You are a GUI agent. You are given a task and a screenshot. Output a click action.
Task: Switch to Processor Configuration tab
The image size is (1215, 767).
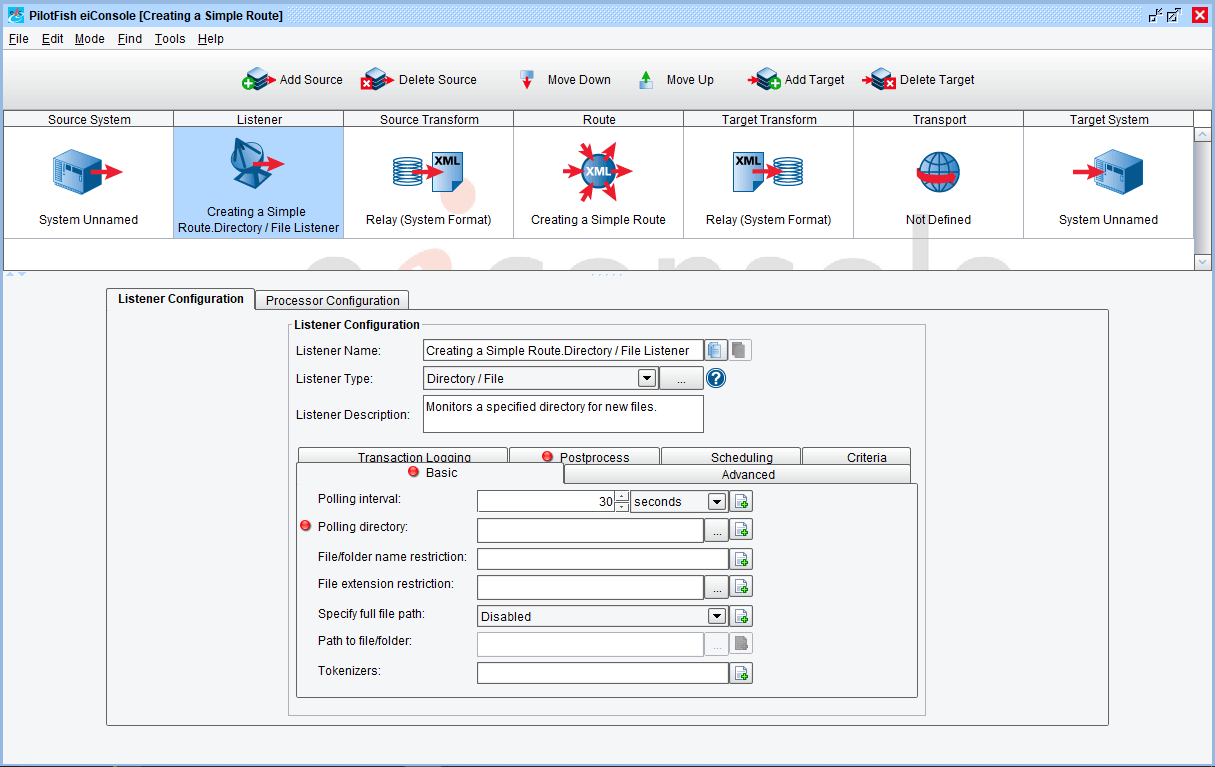[x=333, y=300]
